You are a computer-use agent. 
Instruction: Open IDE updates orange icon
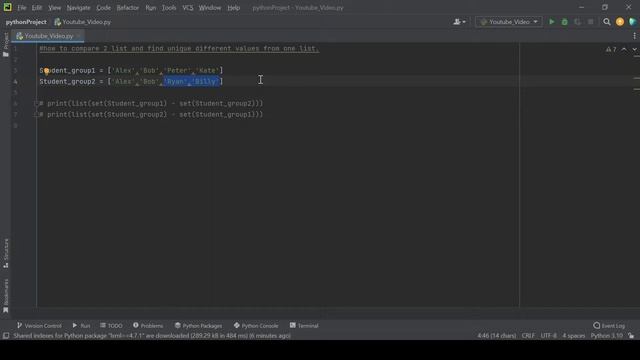pyautogui.click(x=620, y=22)
